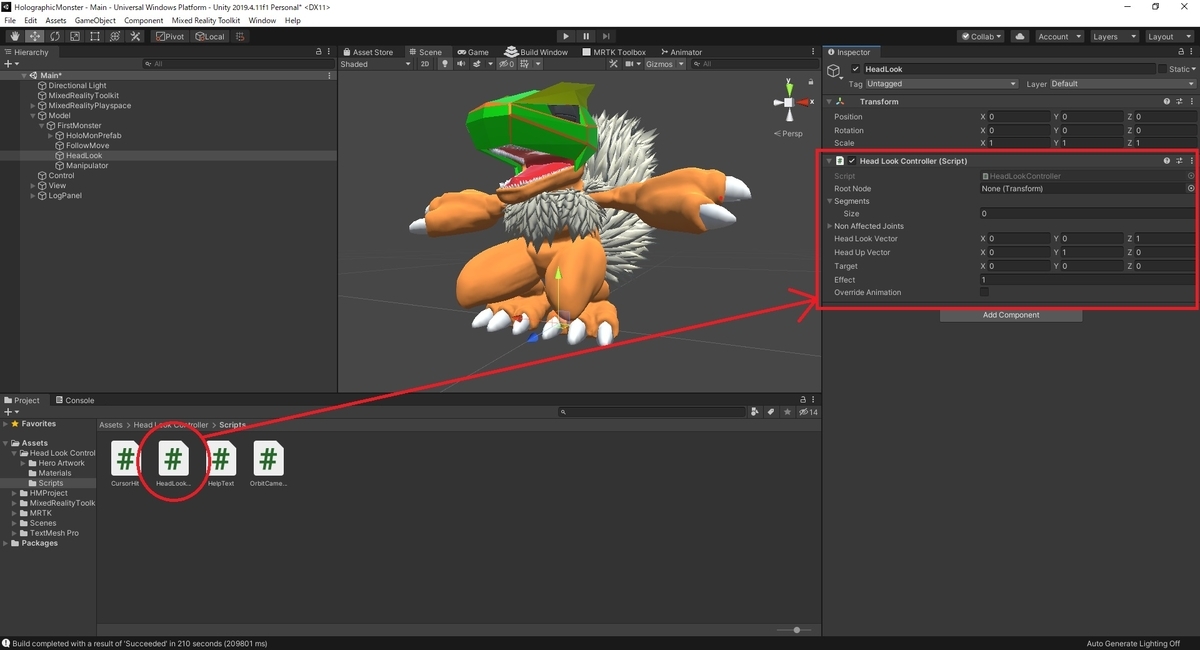Toggle favorites star in Project toolbar
1200x650 pixels.
(x=788, y=412)
